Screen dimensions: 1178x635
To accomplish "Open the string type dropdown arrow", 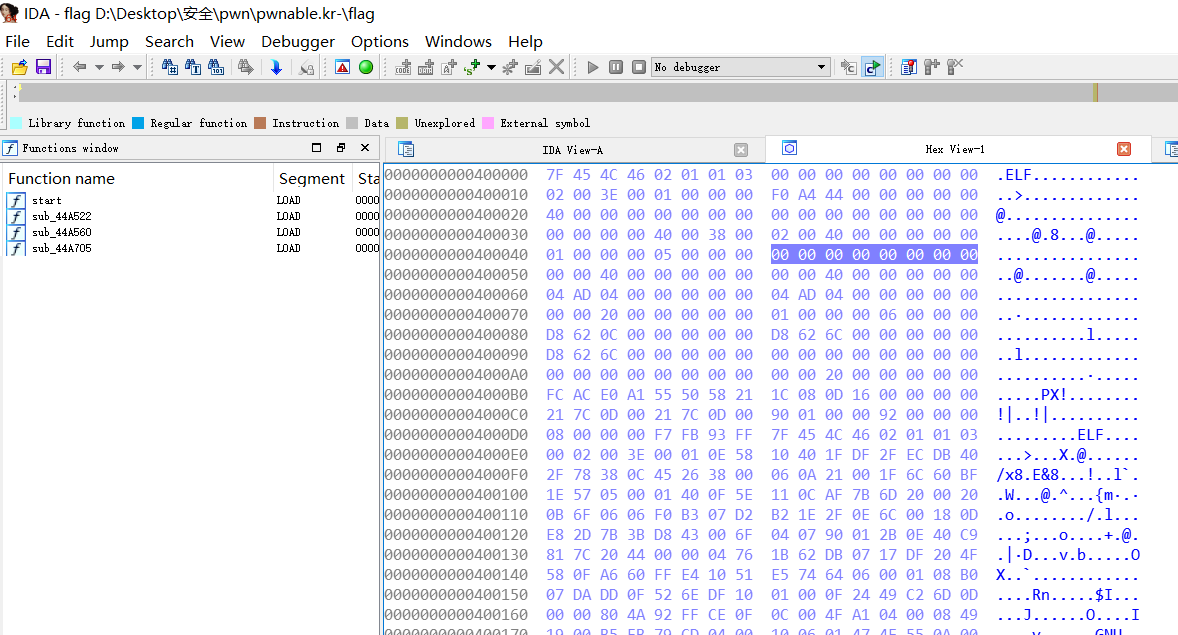I will [491, 67].
